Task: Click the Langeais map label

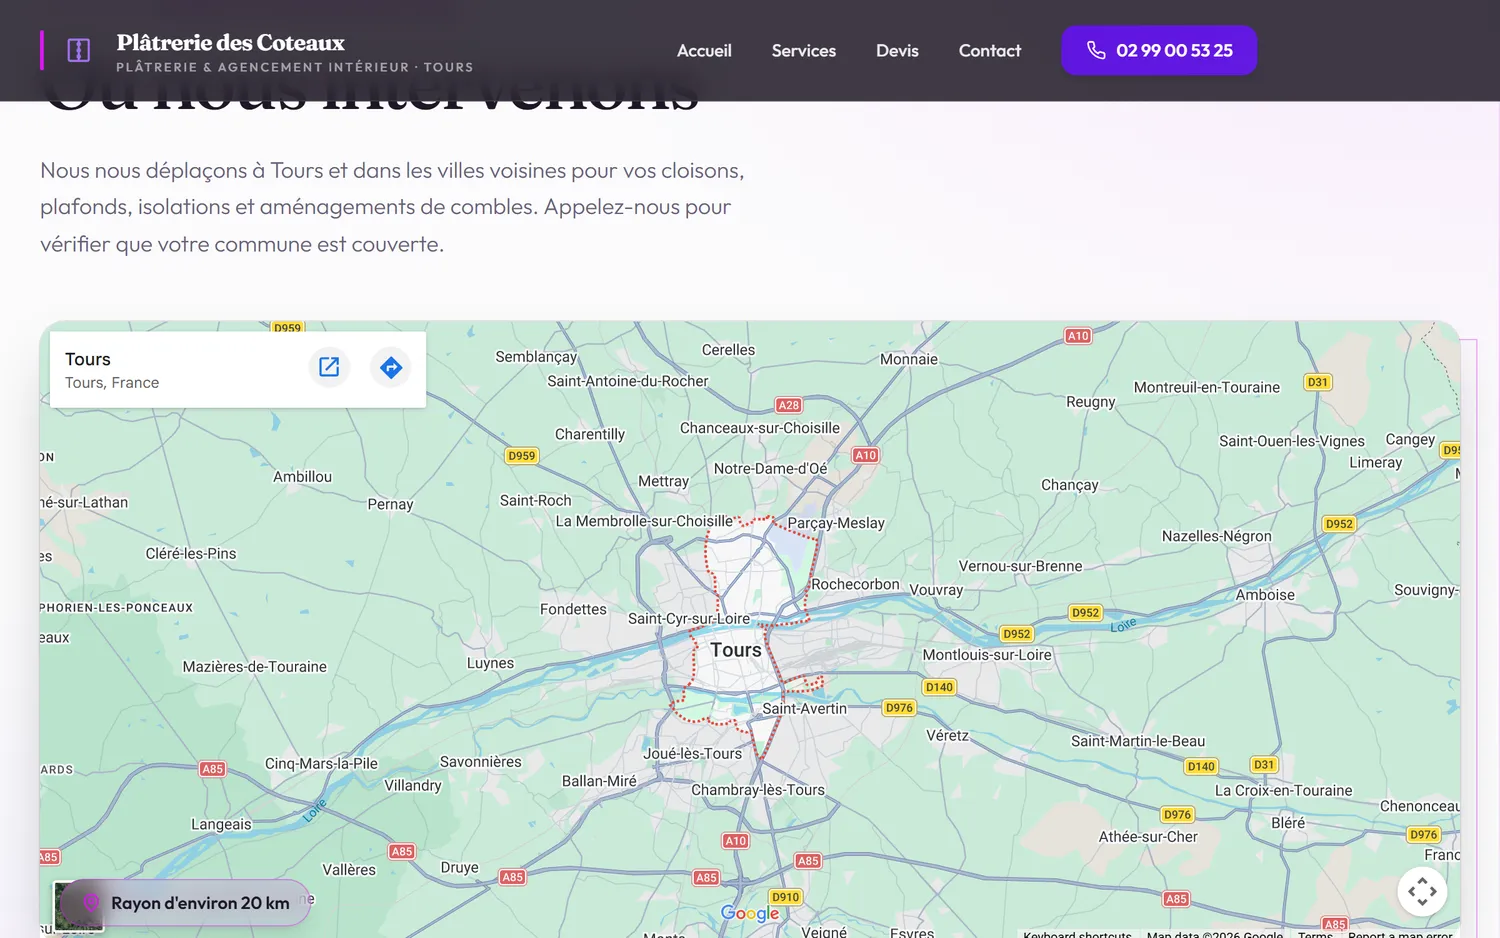Action: (x=221, y=825)
